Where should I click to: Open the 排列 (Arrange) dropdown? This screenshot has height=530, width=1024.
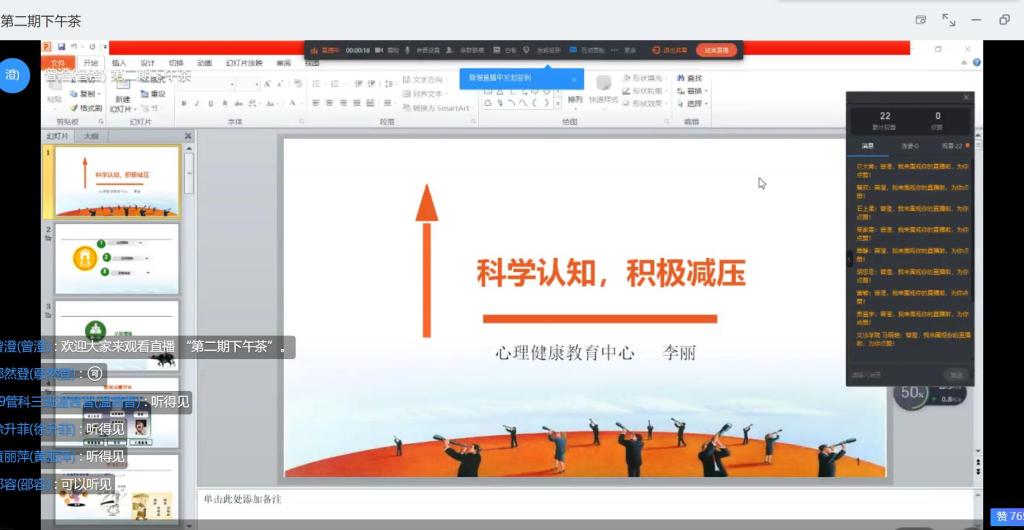coord(575,100)
